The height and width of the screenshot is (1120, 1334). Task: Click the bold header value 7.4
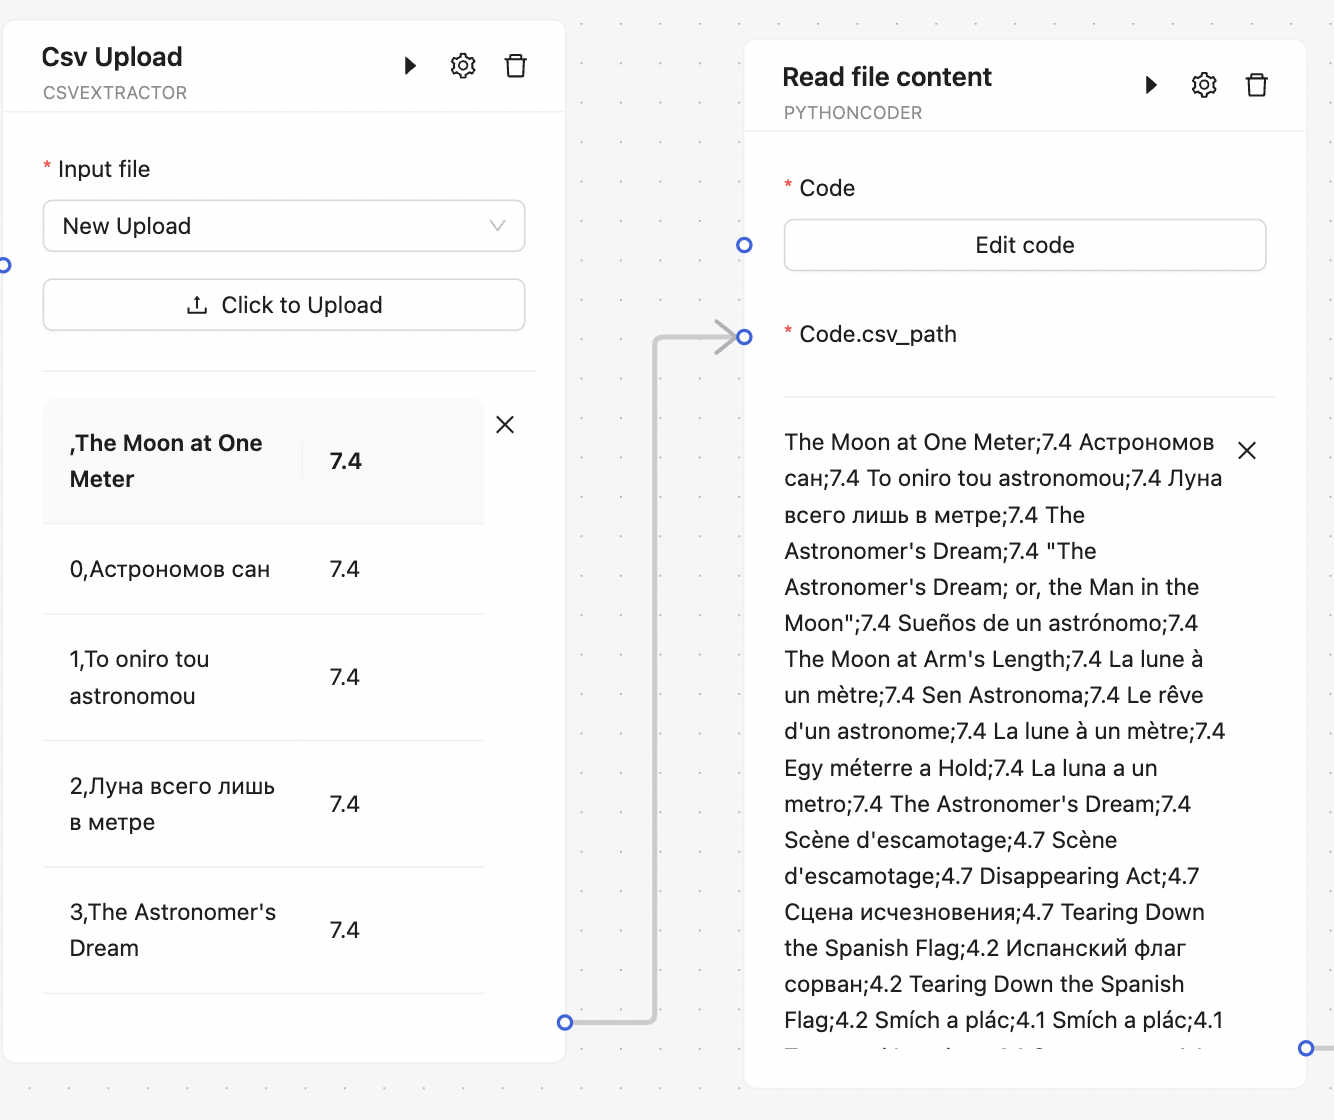(x=346, y=461)
